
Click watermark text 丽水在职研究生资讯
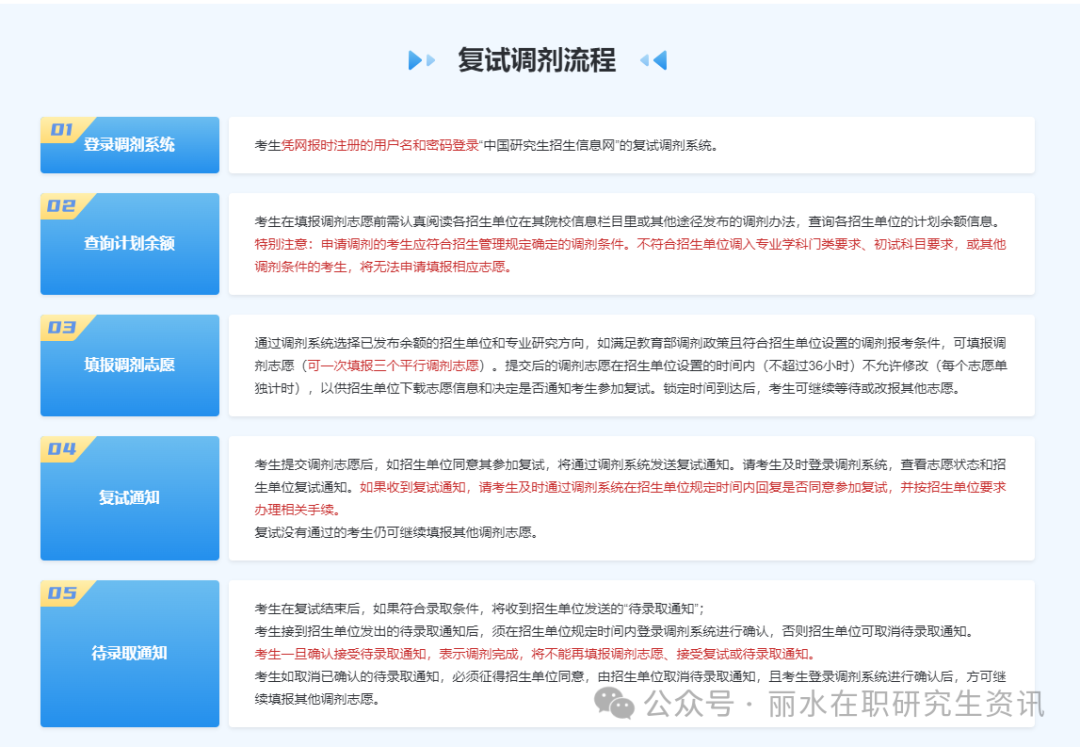point(905,704)
